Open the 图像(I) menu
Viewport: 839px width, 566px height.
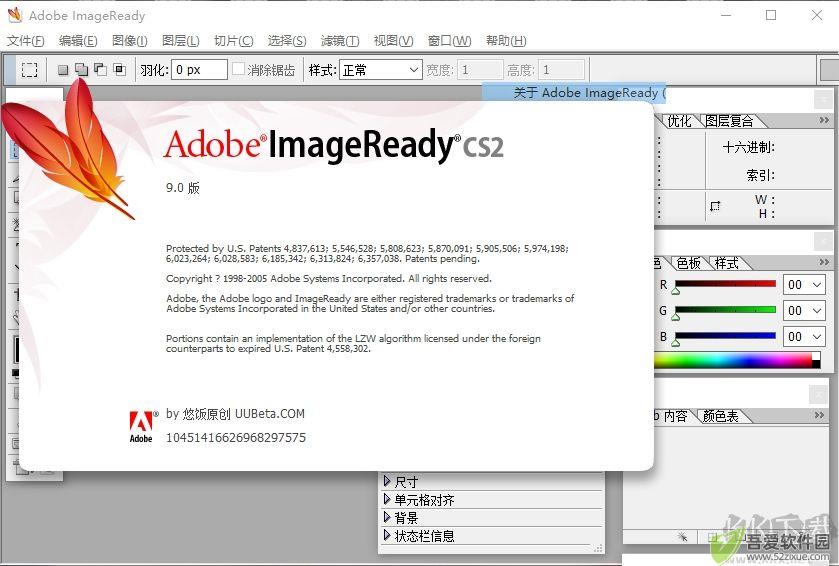pyautogui.click(x=129, y=41)
